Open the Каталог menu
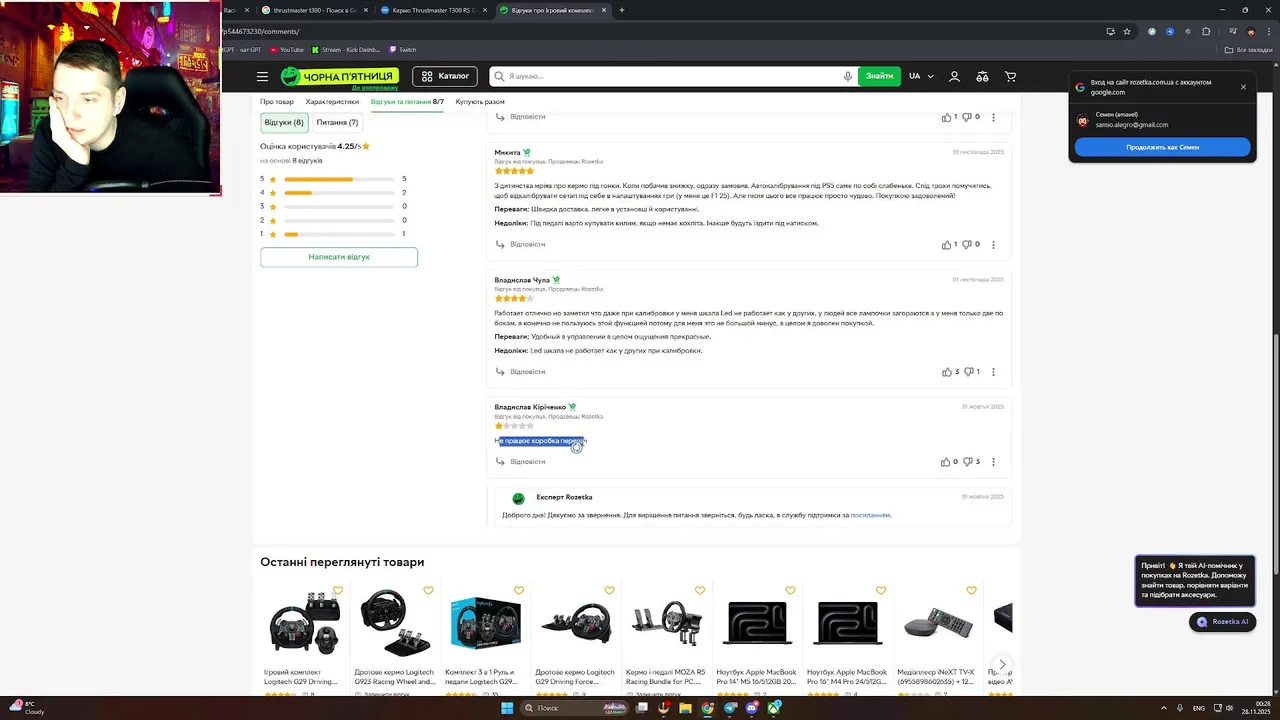Viewport: 1280px width, 720px height. pos(446,76)
